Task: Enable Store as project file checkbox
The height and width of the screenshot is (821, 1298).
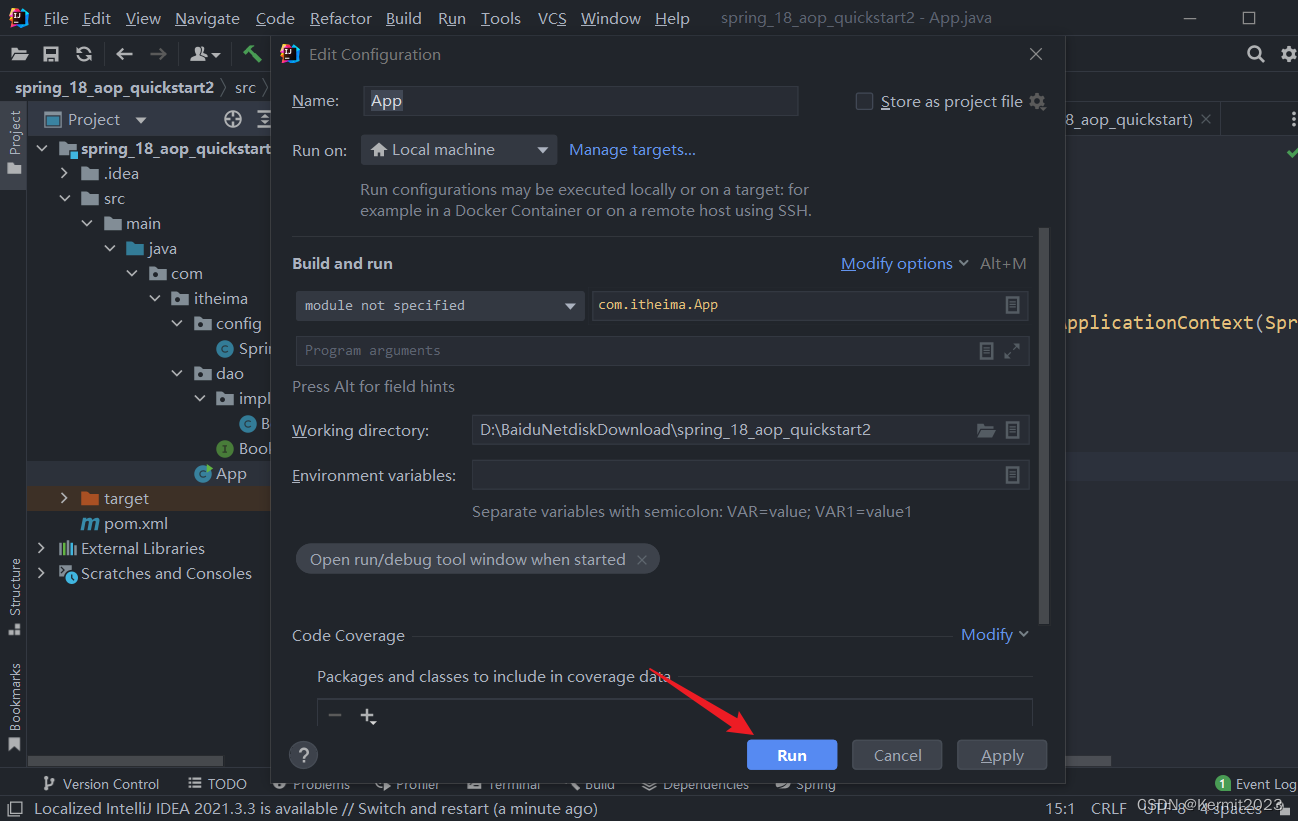Action: point(864,101)
